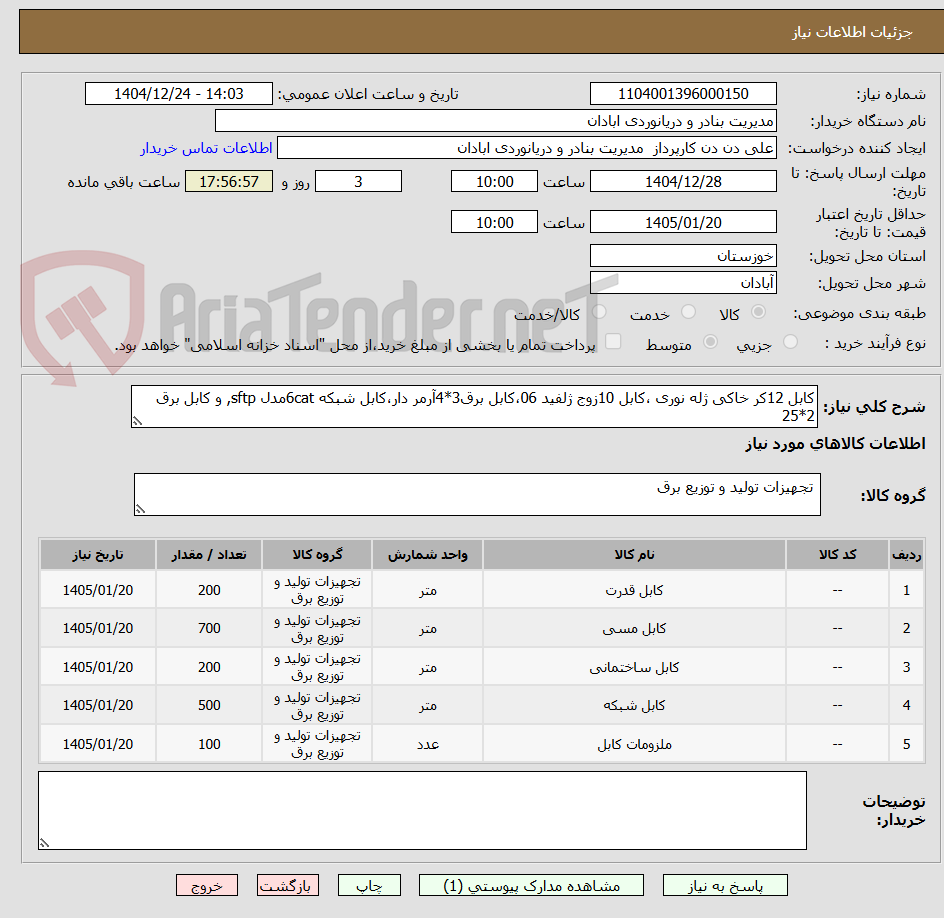Screen dimensions: 944x918
Task: Select the جزیی purchase type radio
Action: pos(790,342)
